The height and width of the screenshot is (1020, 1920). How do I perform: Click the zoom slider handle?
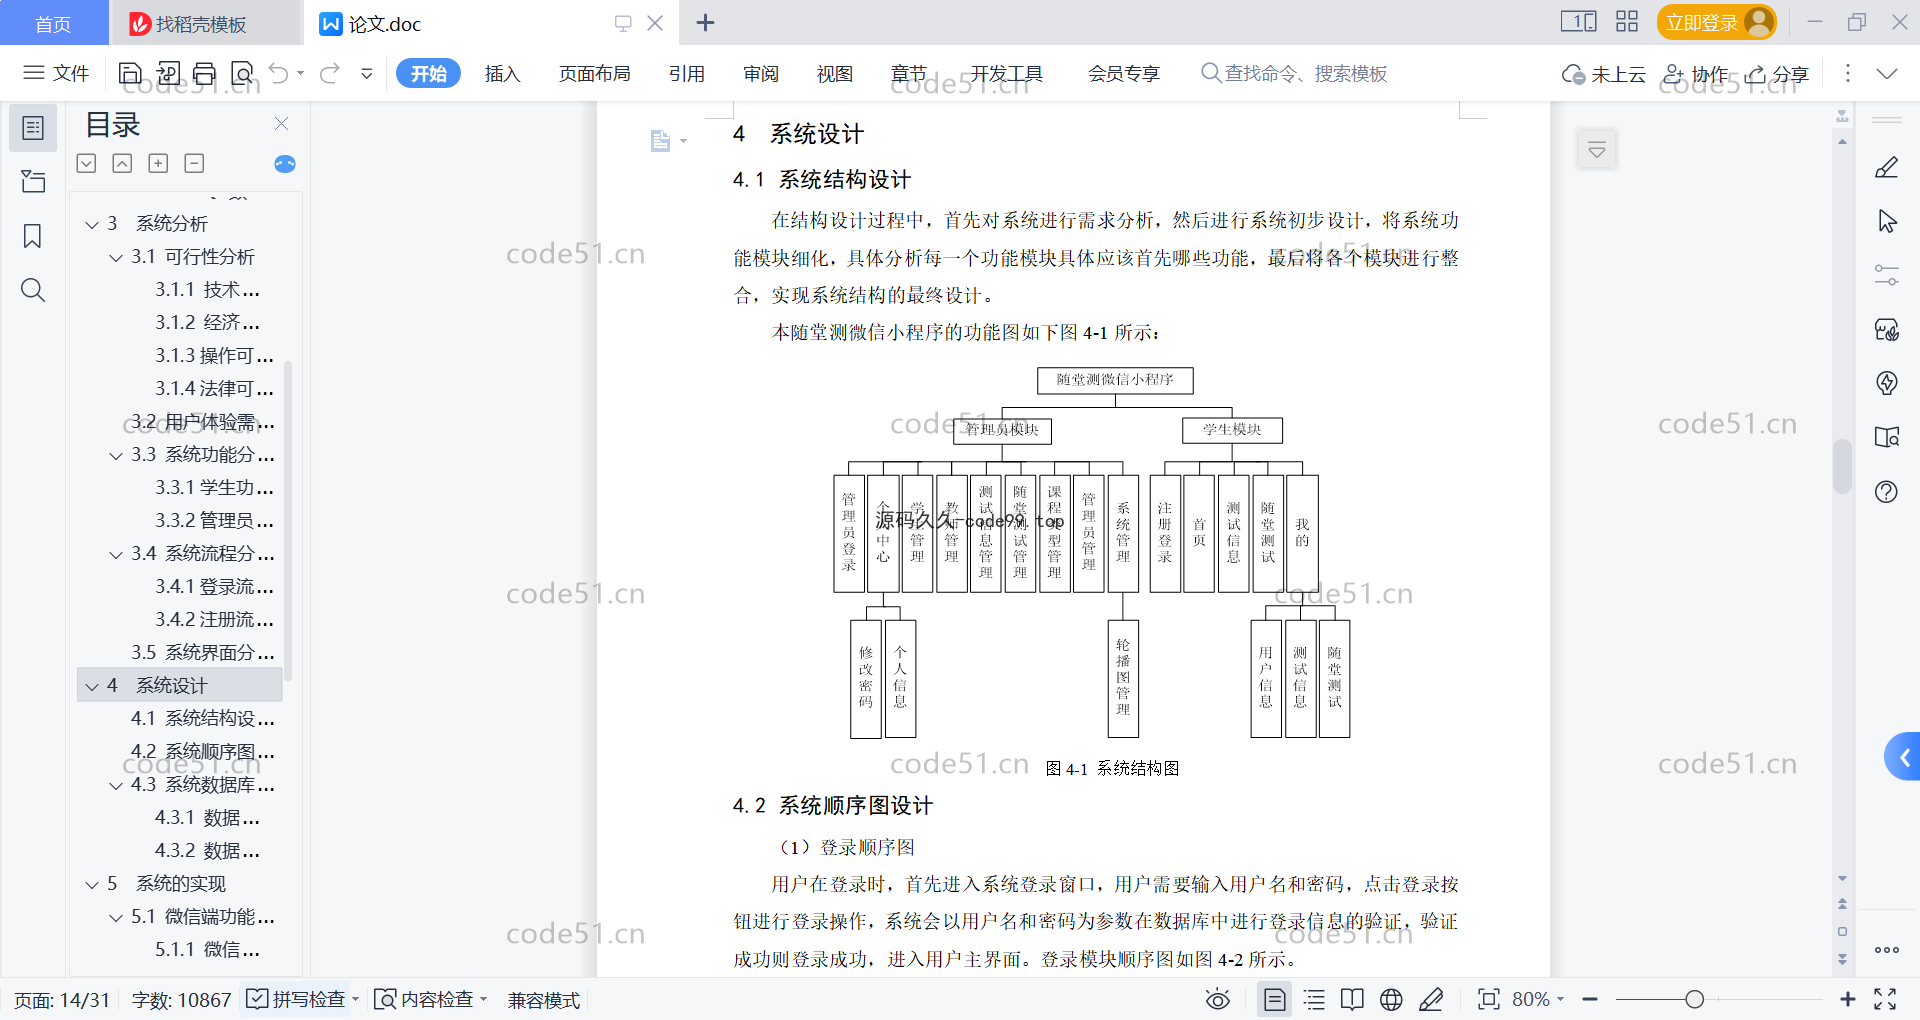pyautogui.click(x=1694, y=999)
